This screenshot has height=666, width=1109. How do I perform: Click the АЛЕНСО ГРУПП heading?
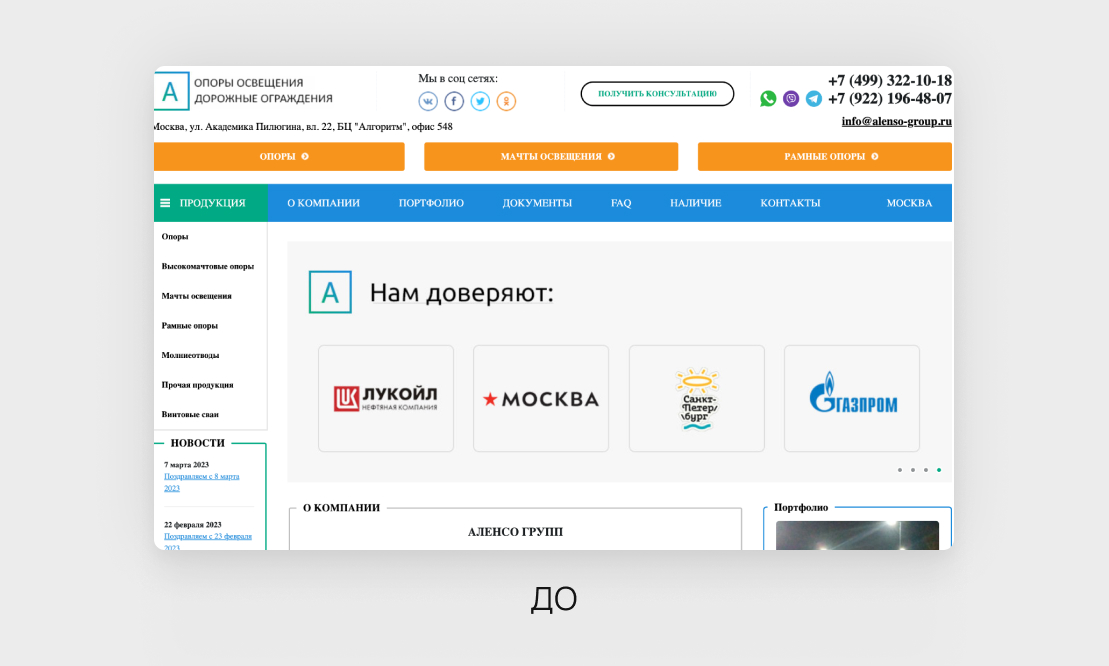click(516, 532)
